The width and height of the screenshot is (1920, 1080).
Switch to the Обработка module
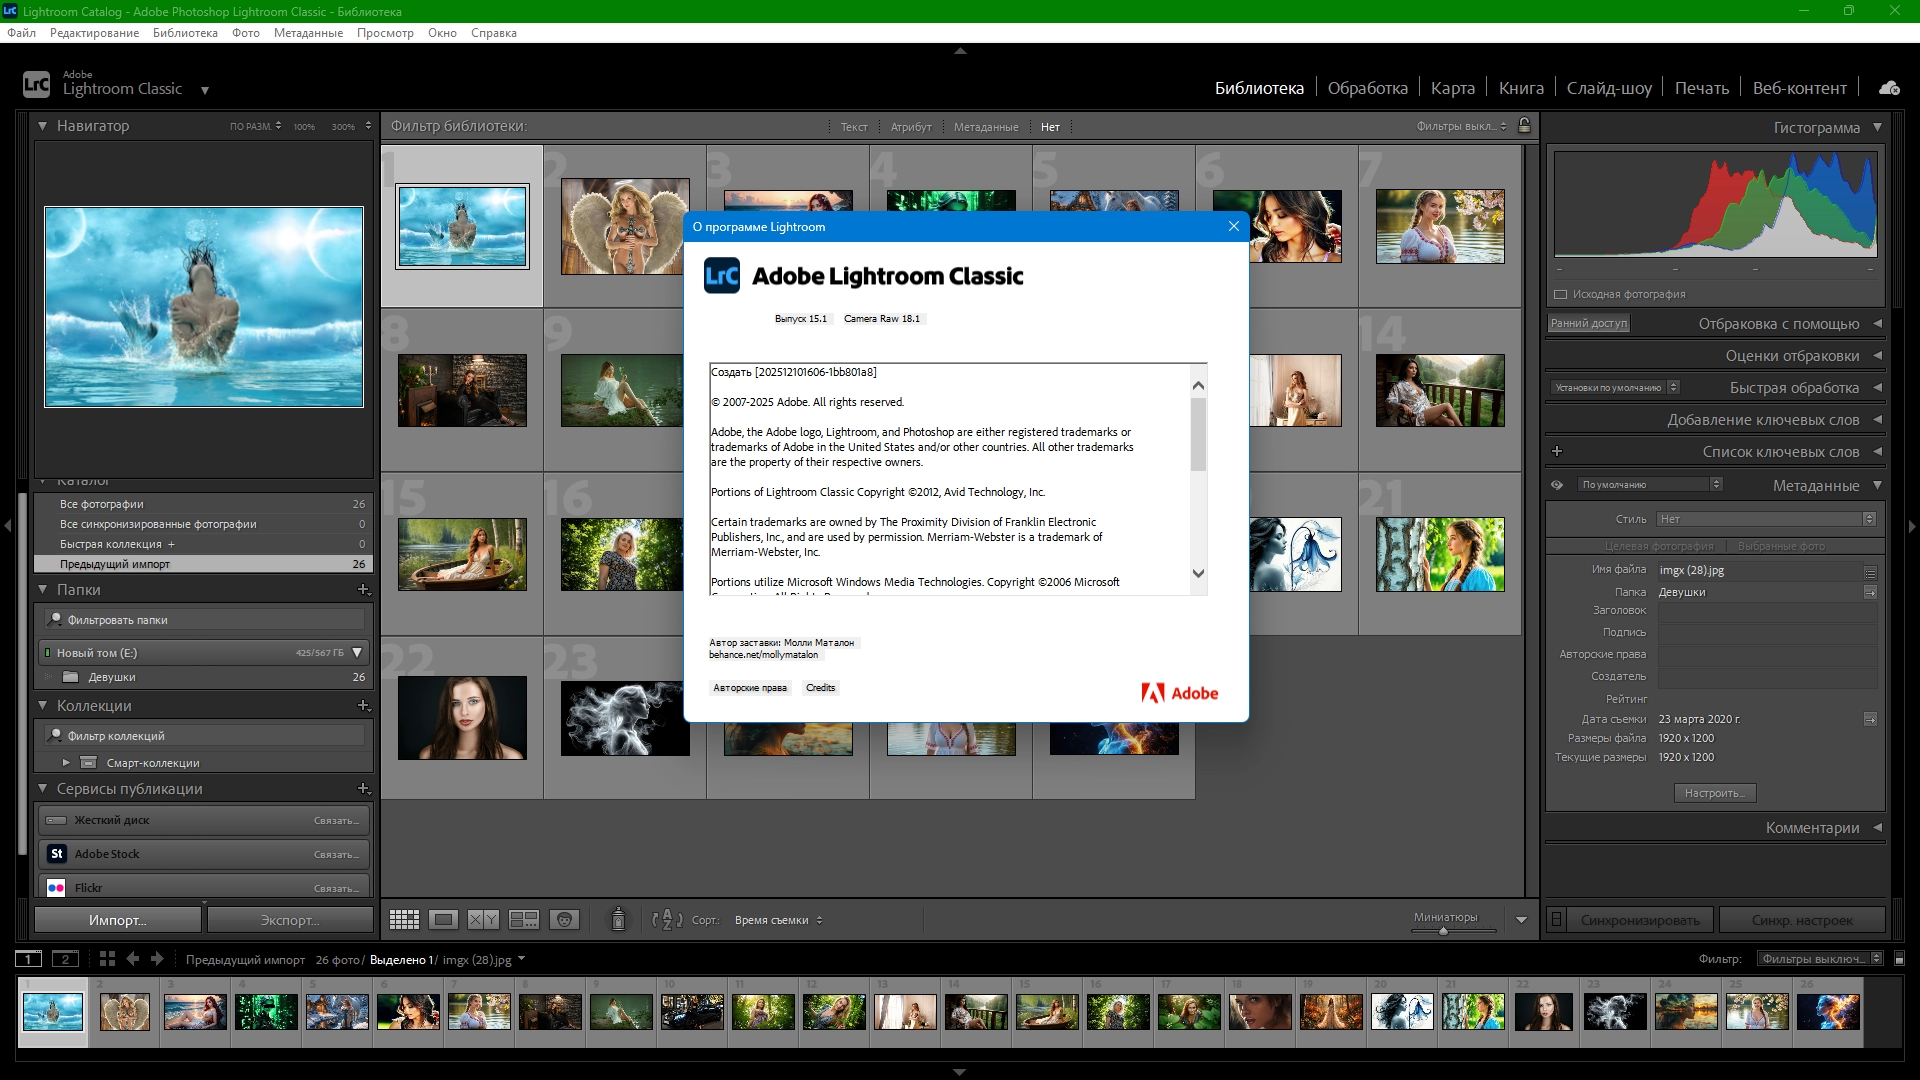1367,88
